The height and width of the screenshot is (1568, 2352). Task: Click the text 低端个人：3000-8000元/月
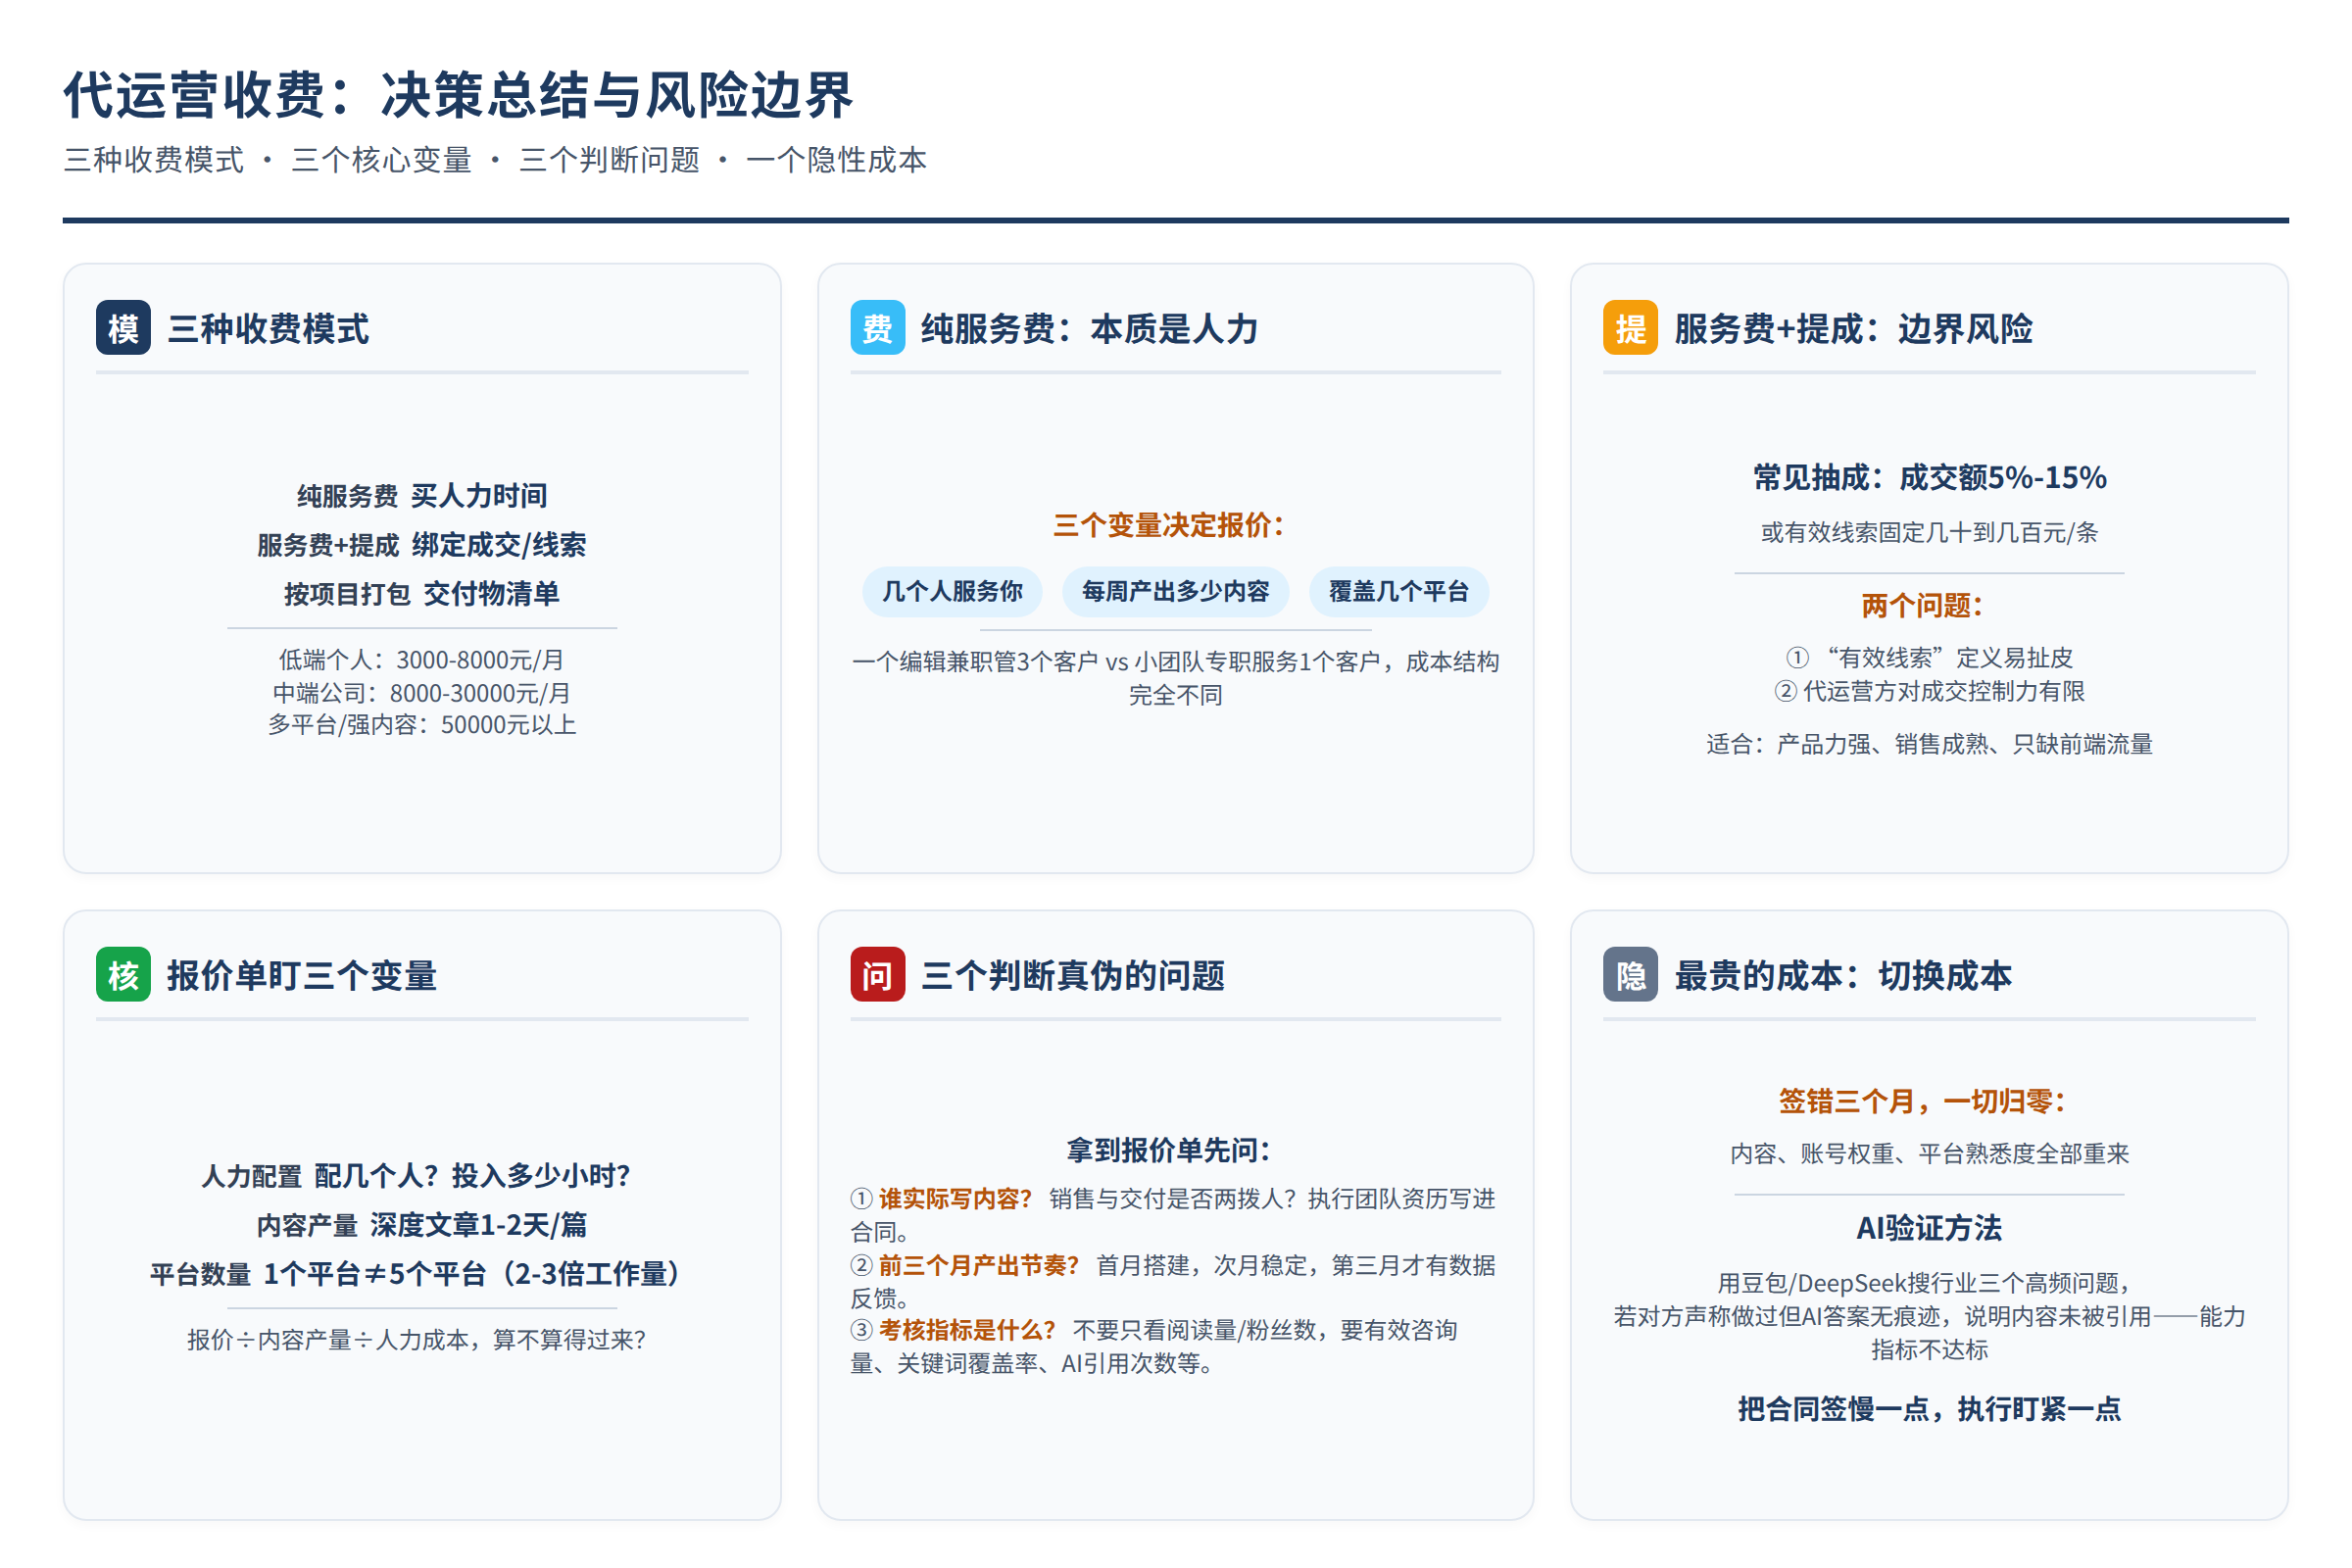(x=422, y=660)
